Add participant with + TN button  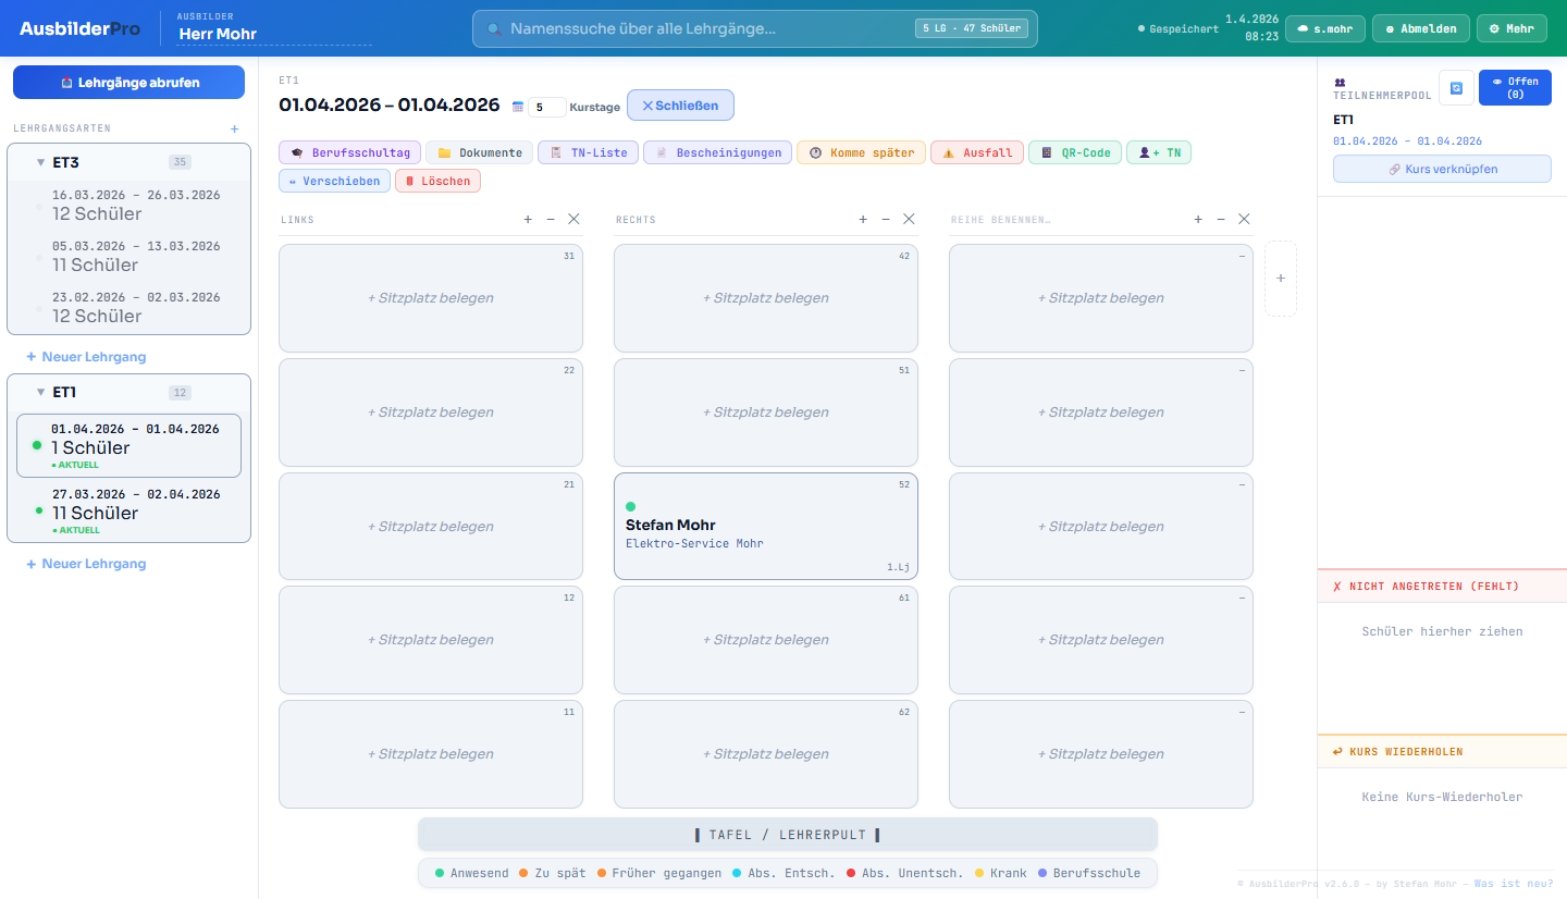coord(1159,153)
